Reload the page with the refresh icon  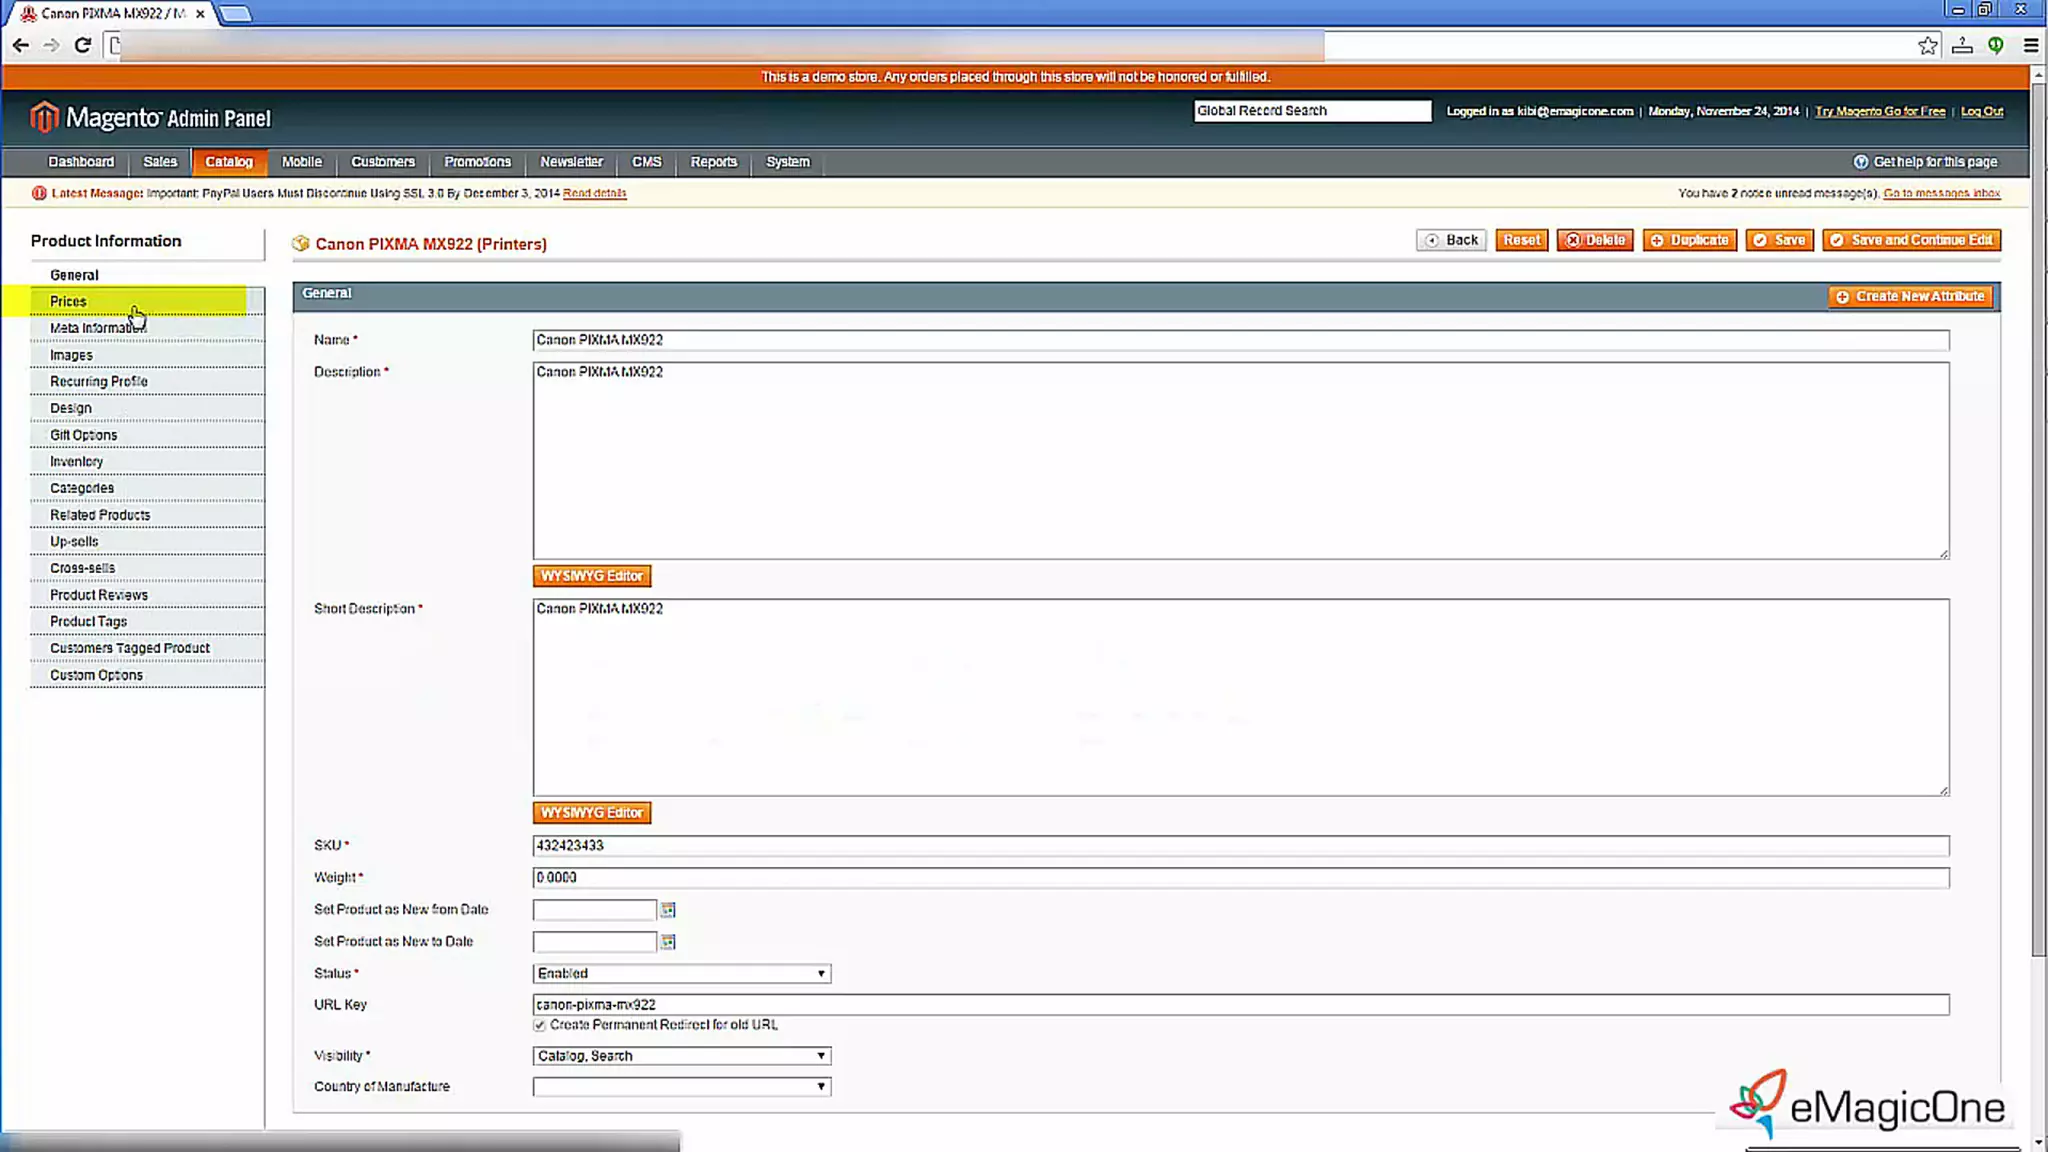[x=83, y=45]
